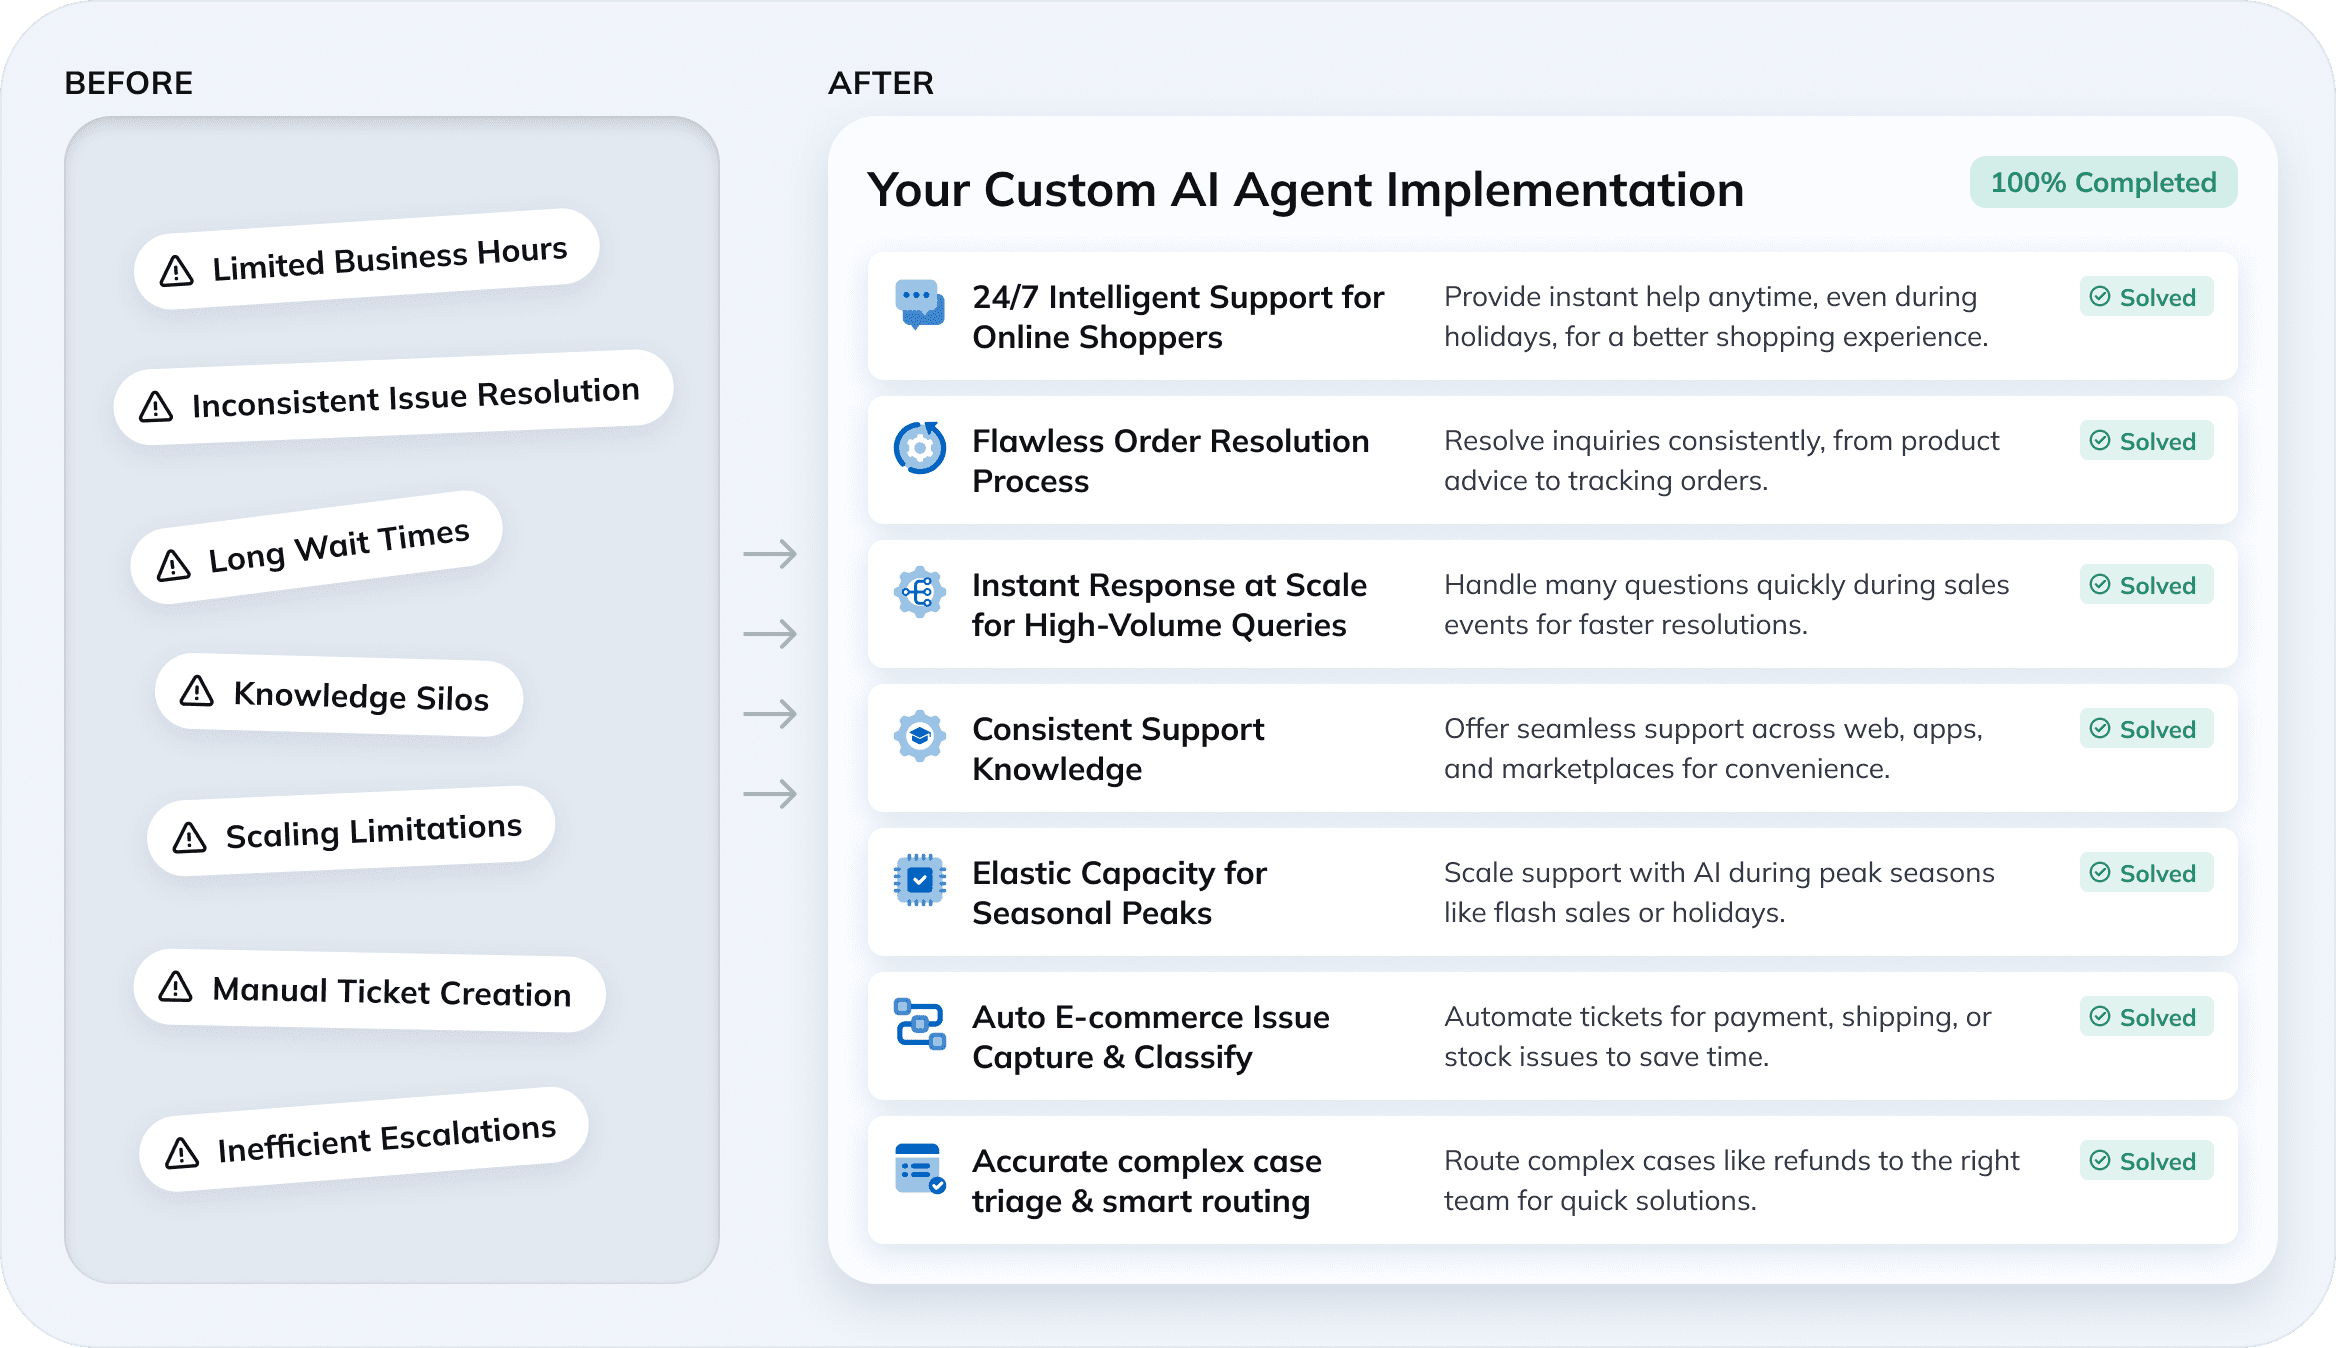Click the Elastic Capacity chip icon
This screenshot has width=2336, height=1348.
919,880
